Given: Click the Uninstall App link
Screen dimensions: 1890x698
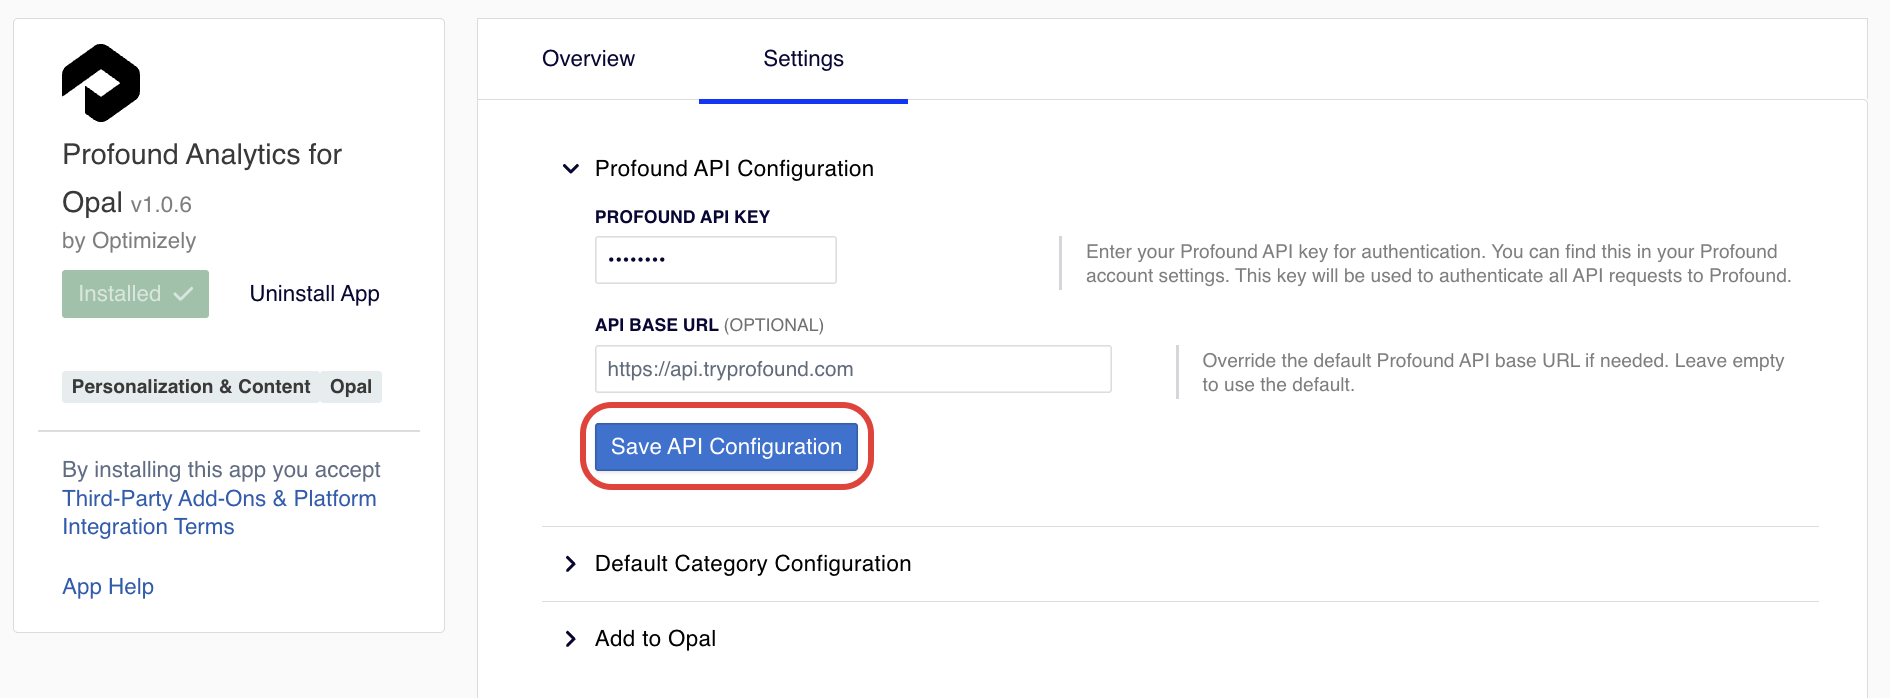Looking at the screenshot, I should (x=313, y=293).
